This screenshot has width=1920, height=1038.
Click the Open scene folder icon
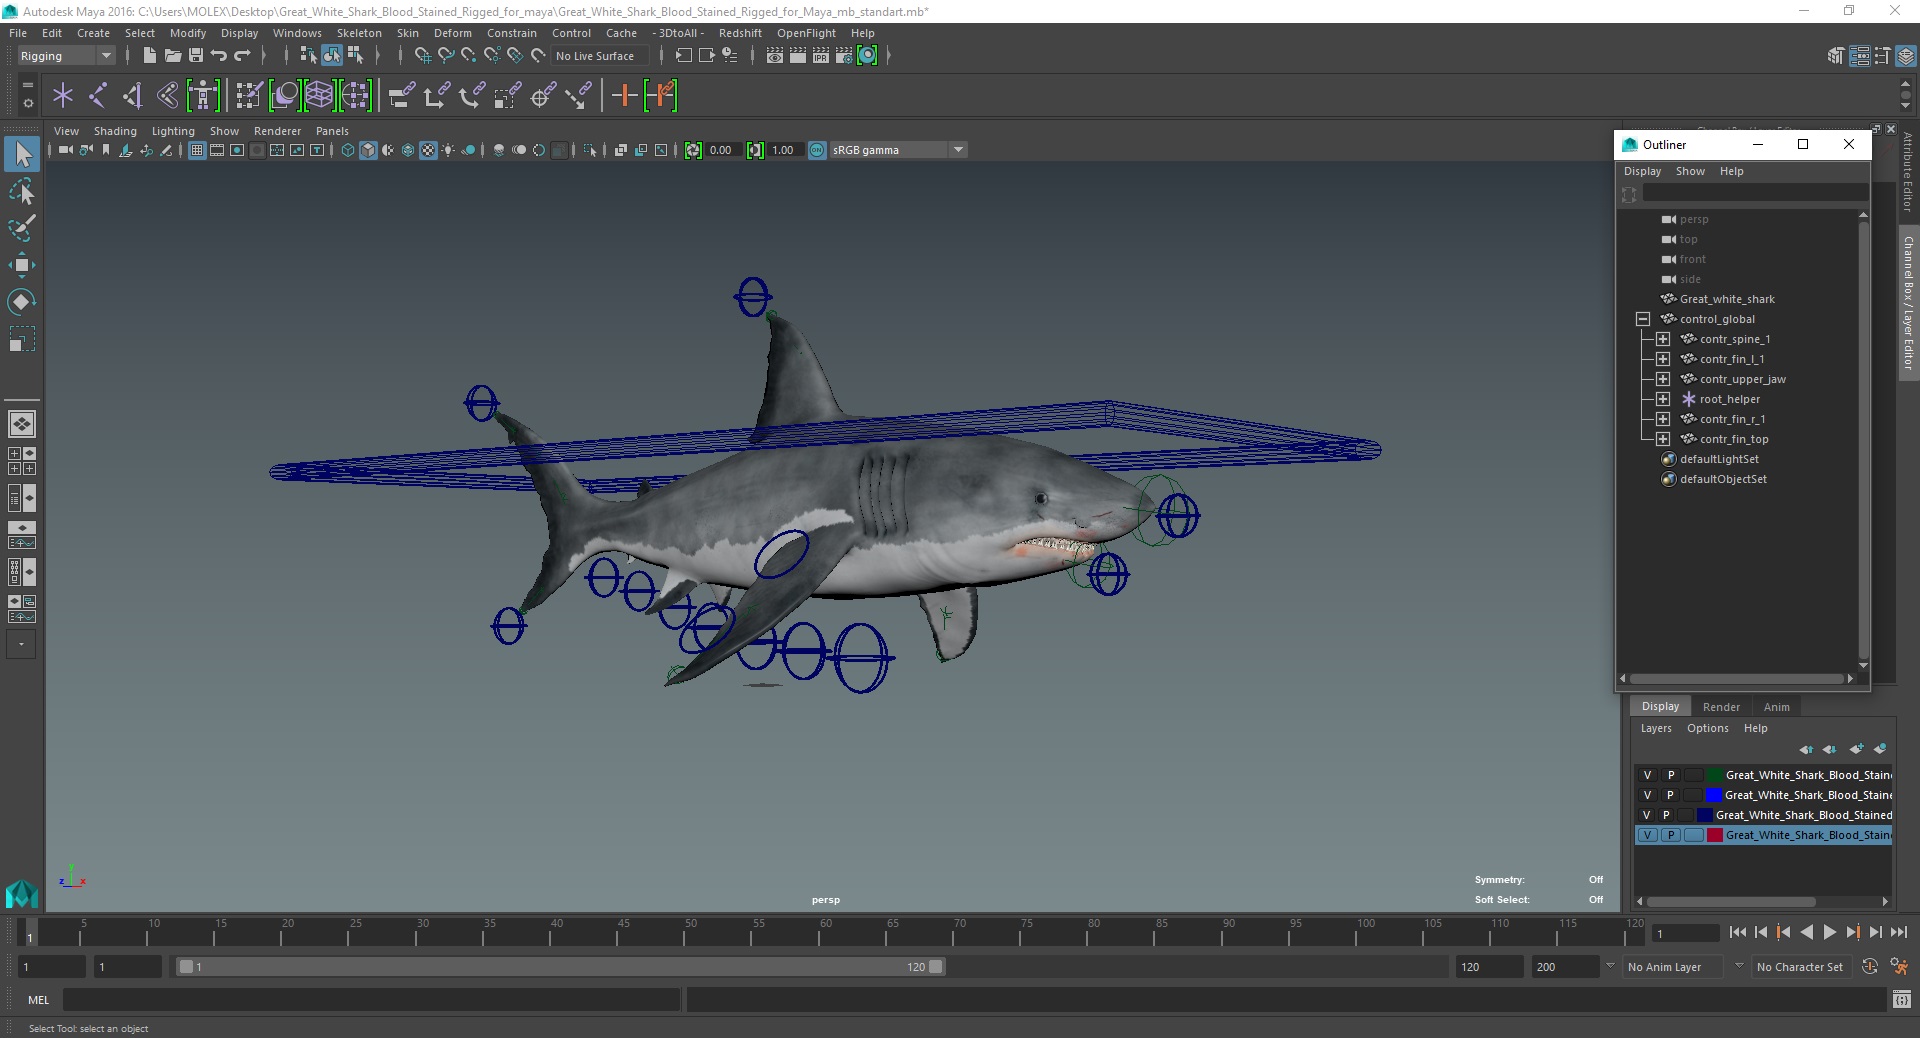(x=172, y=56)
